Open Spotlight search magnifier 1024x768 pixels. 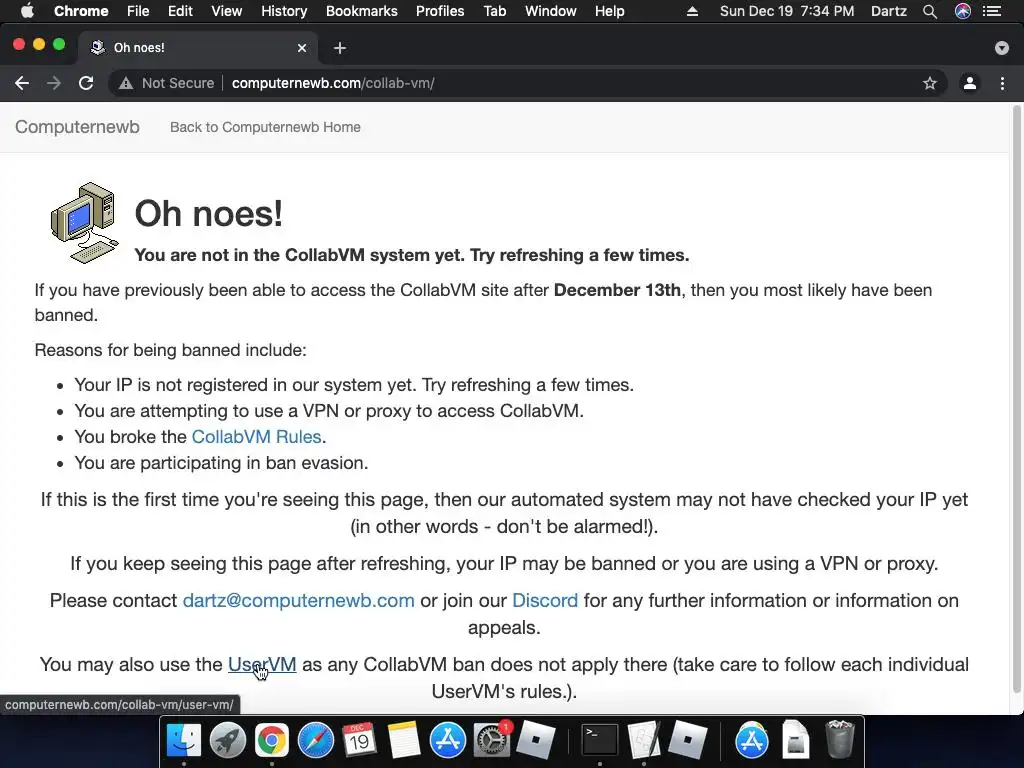click(x=930, y=11)
